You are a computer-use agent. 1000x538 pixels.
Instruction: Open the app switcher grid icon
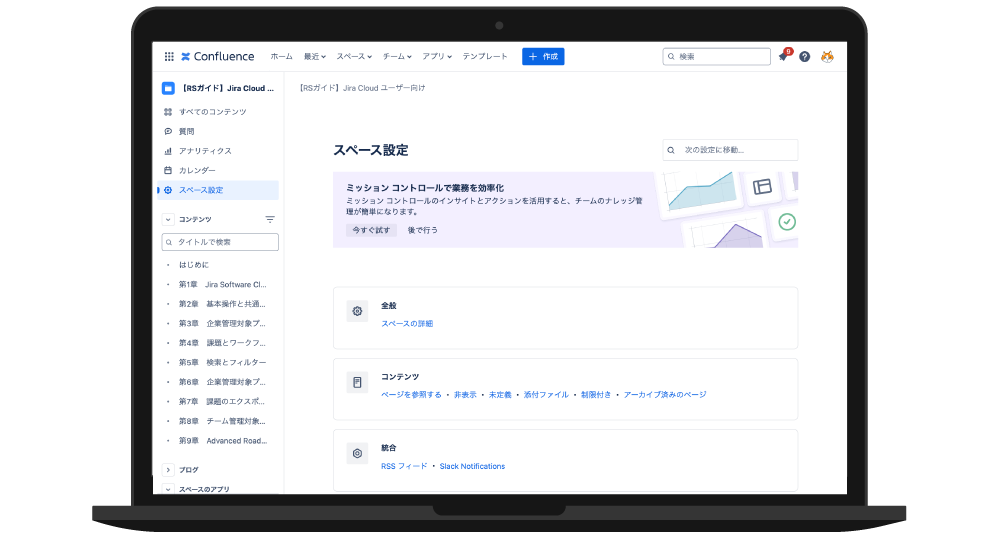click(169, 57)
